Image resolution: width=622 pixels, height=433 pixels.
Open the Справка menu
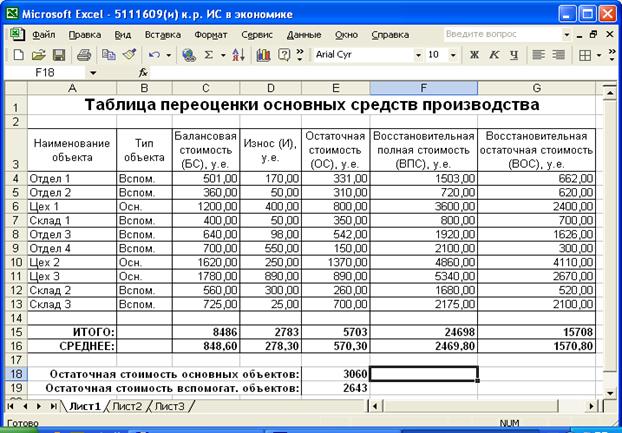[x=390, y=35]
